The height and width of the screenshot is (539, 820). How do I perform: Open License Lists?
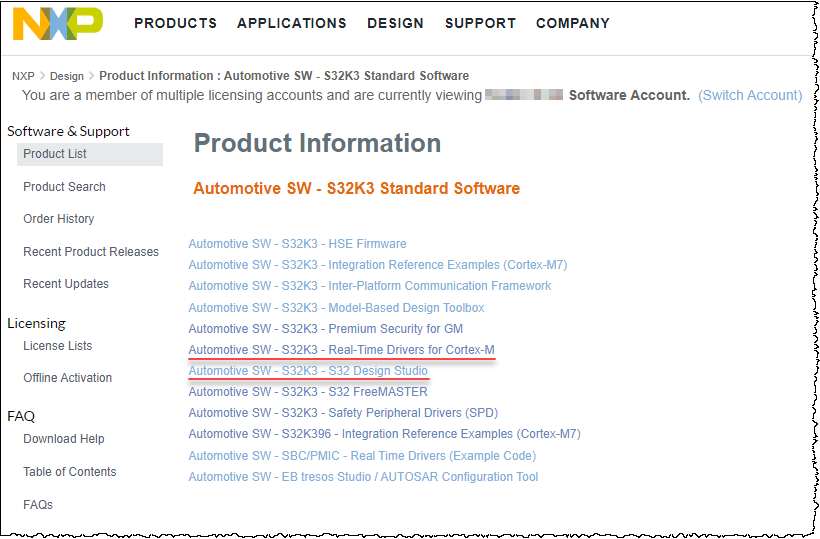coord(58,346)
